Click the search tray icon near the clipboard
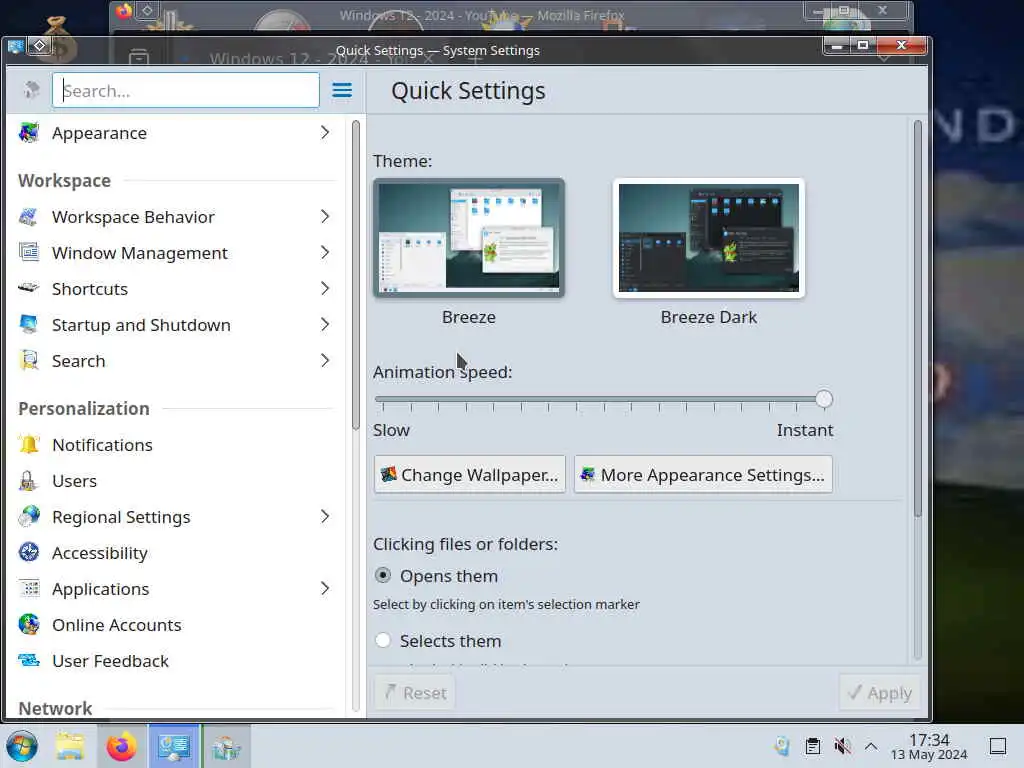This screenshot has height=768, width=1024. coord(782,746)
